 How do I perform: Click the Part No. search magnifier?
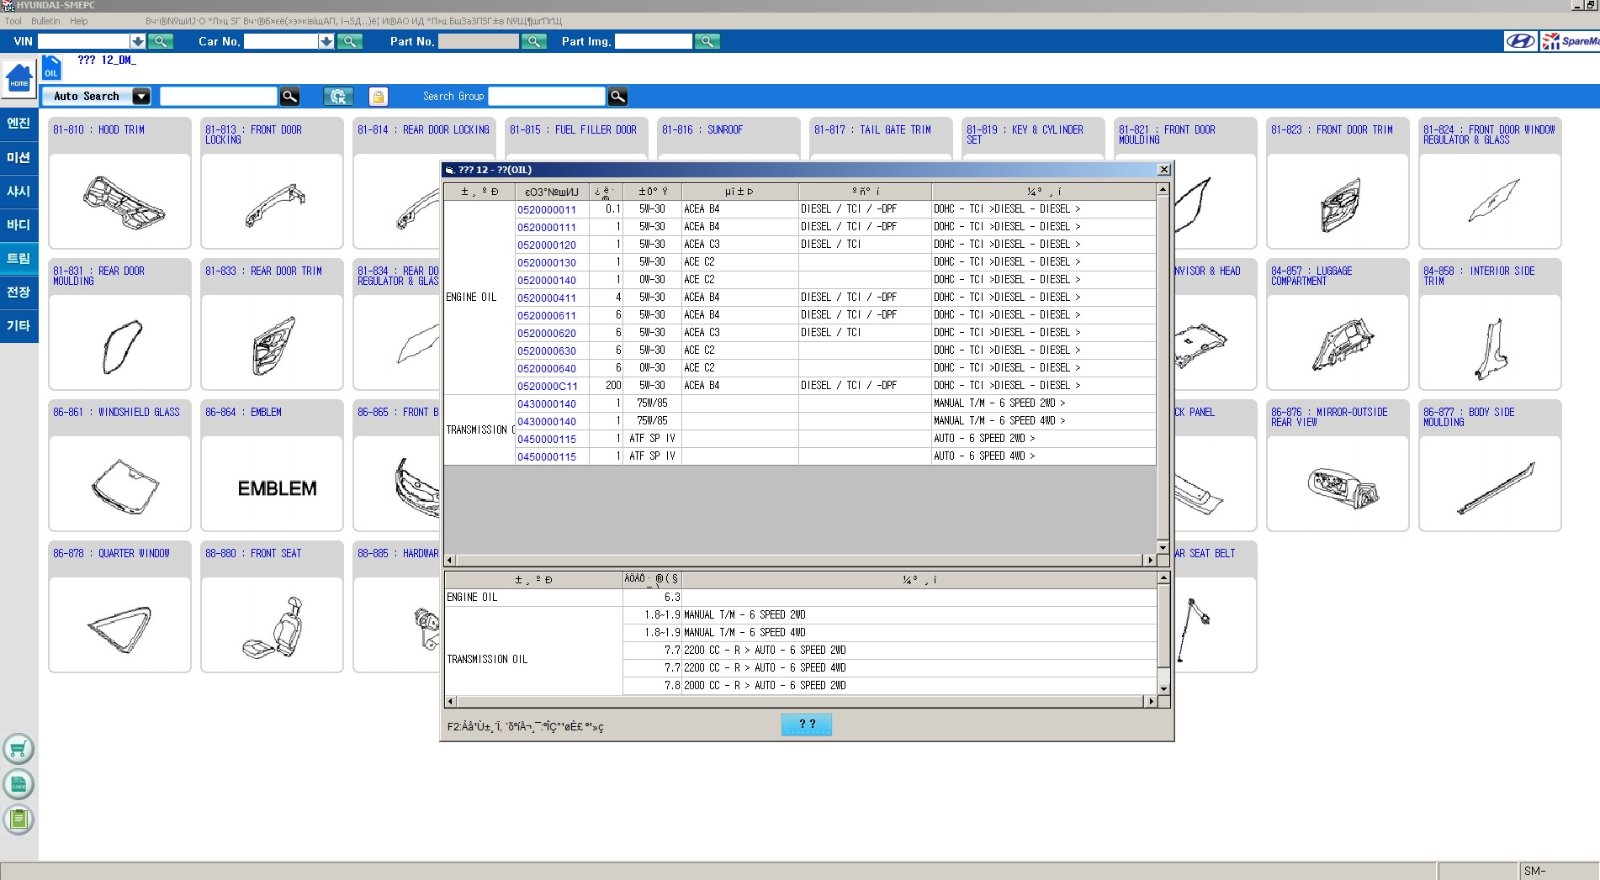pos(534,41)
